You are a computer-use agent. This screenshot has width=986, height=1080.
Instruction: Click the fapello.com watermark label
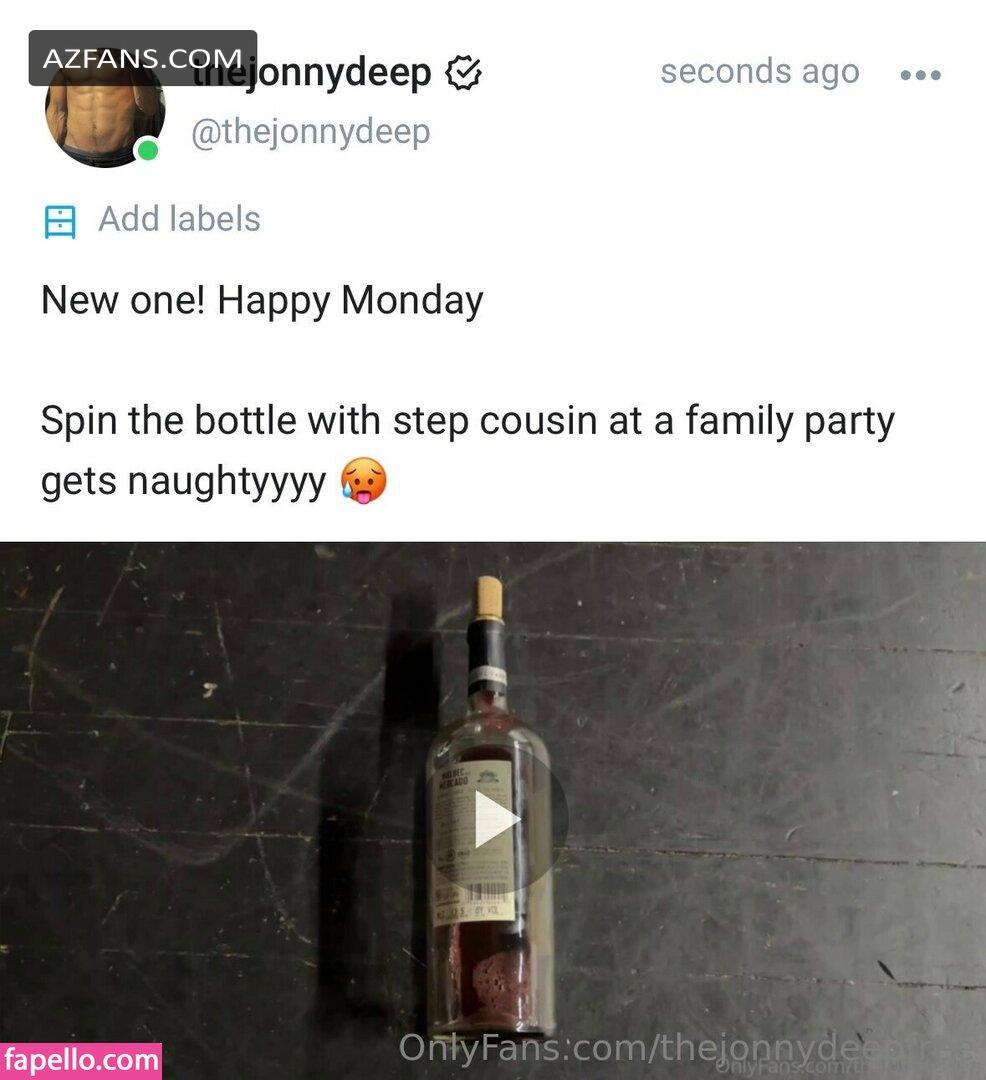[x=81, y=1061]
